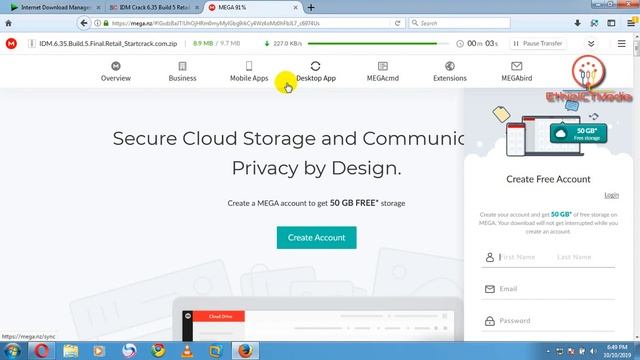Image resolution: width=640 pixels, height=360 pixels.
Task: Open the Business section
Action: (182, 71)
